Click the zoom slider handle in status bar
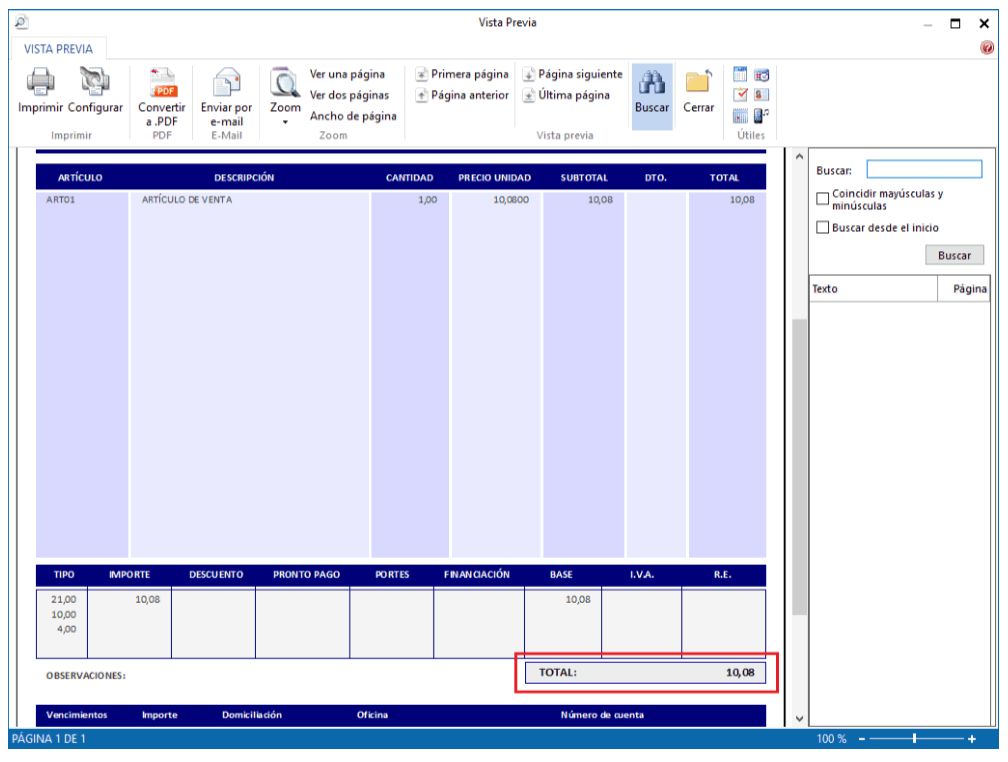 click(x=914, y=739)
